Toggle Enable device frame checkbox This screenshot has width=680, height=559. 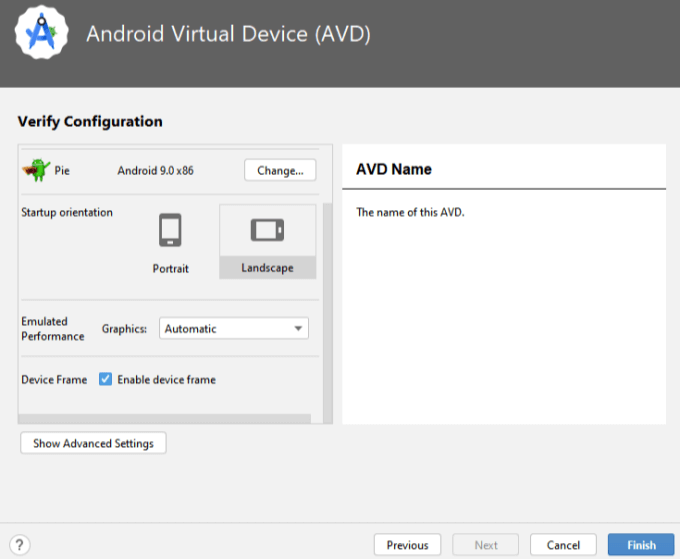105,379
